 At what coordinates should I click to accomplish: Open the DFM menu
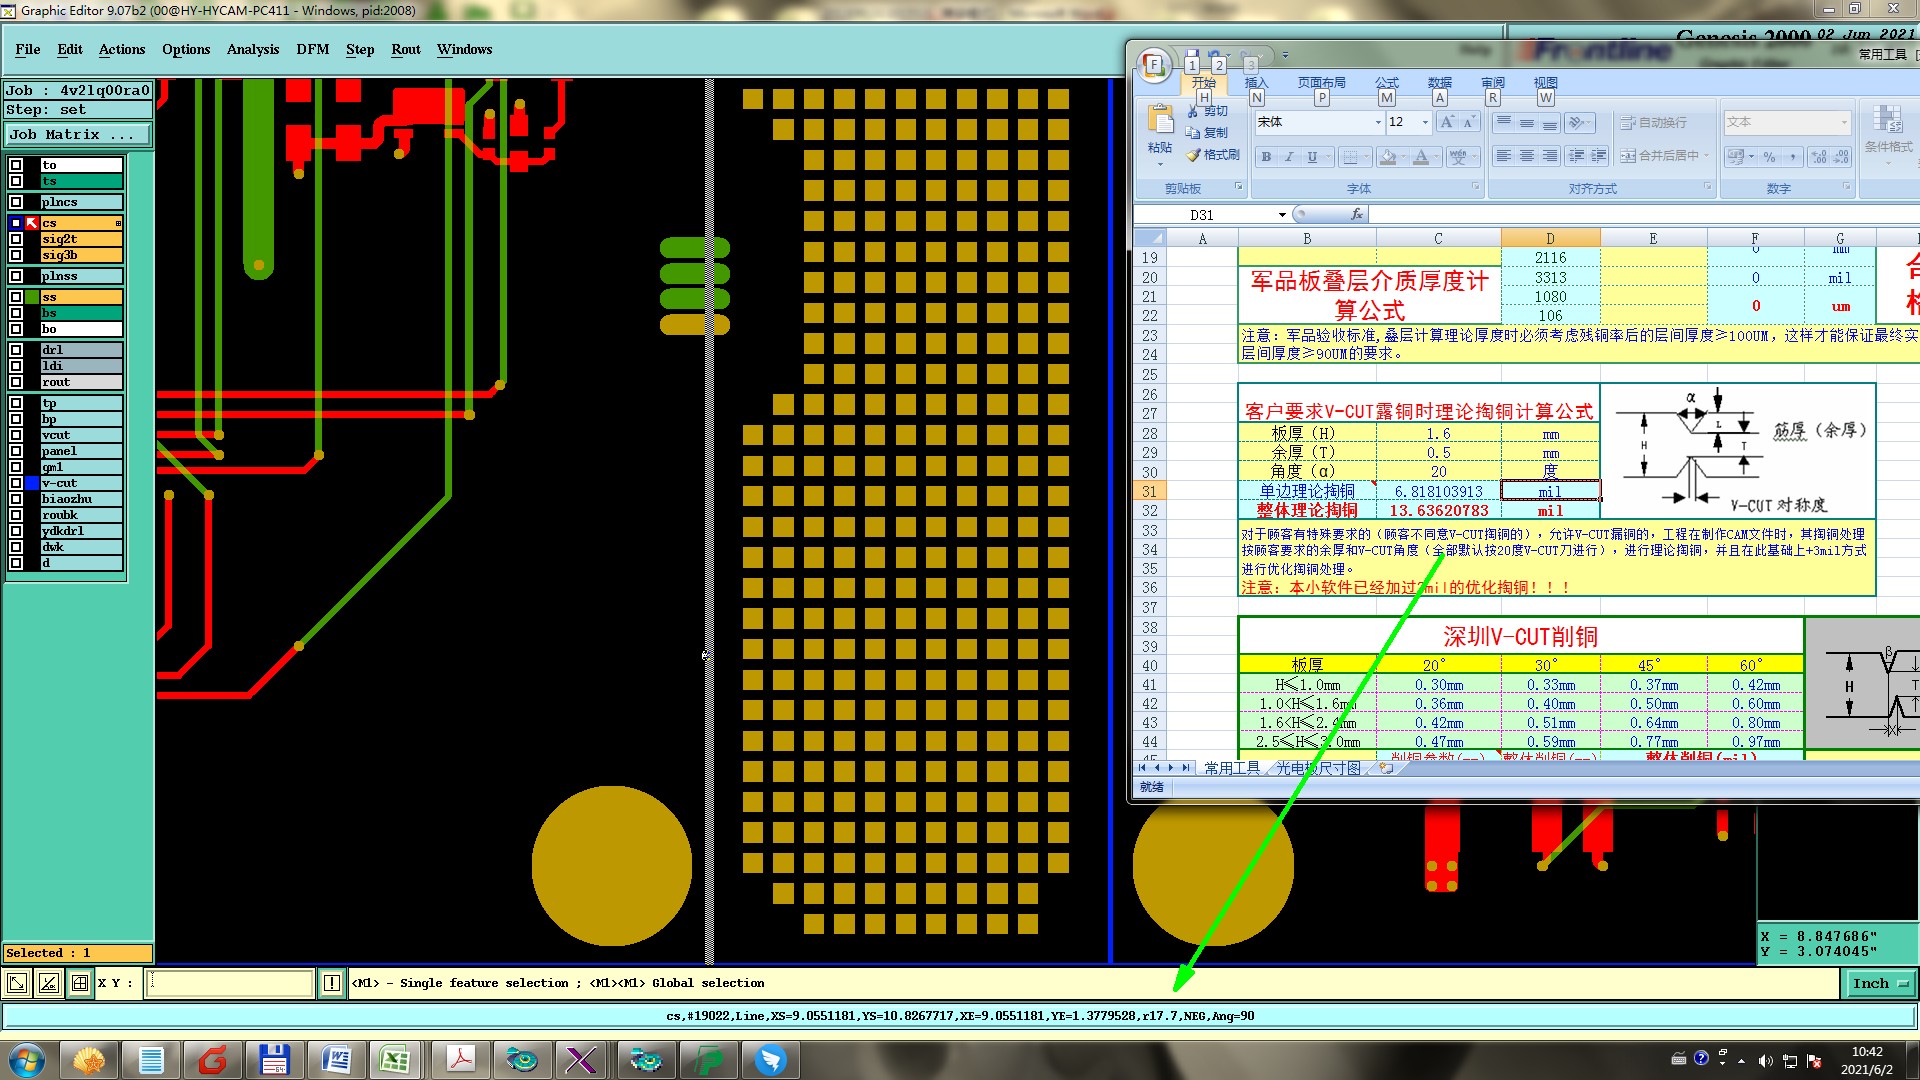tap(312, 49)
